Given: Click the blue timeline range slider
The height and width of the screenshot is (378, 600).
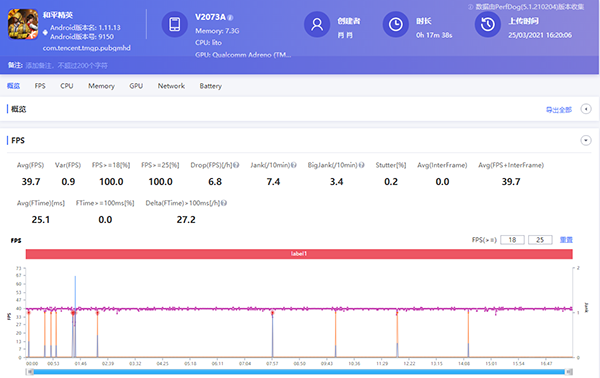Looking at the screenshot, I should 299,371.
